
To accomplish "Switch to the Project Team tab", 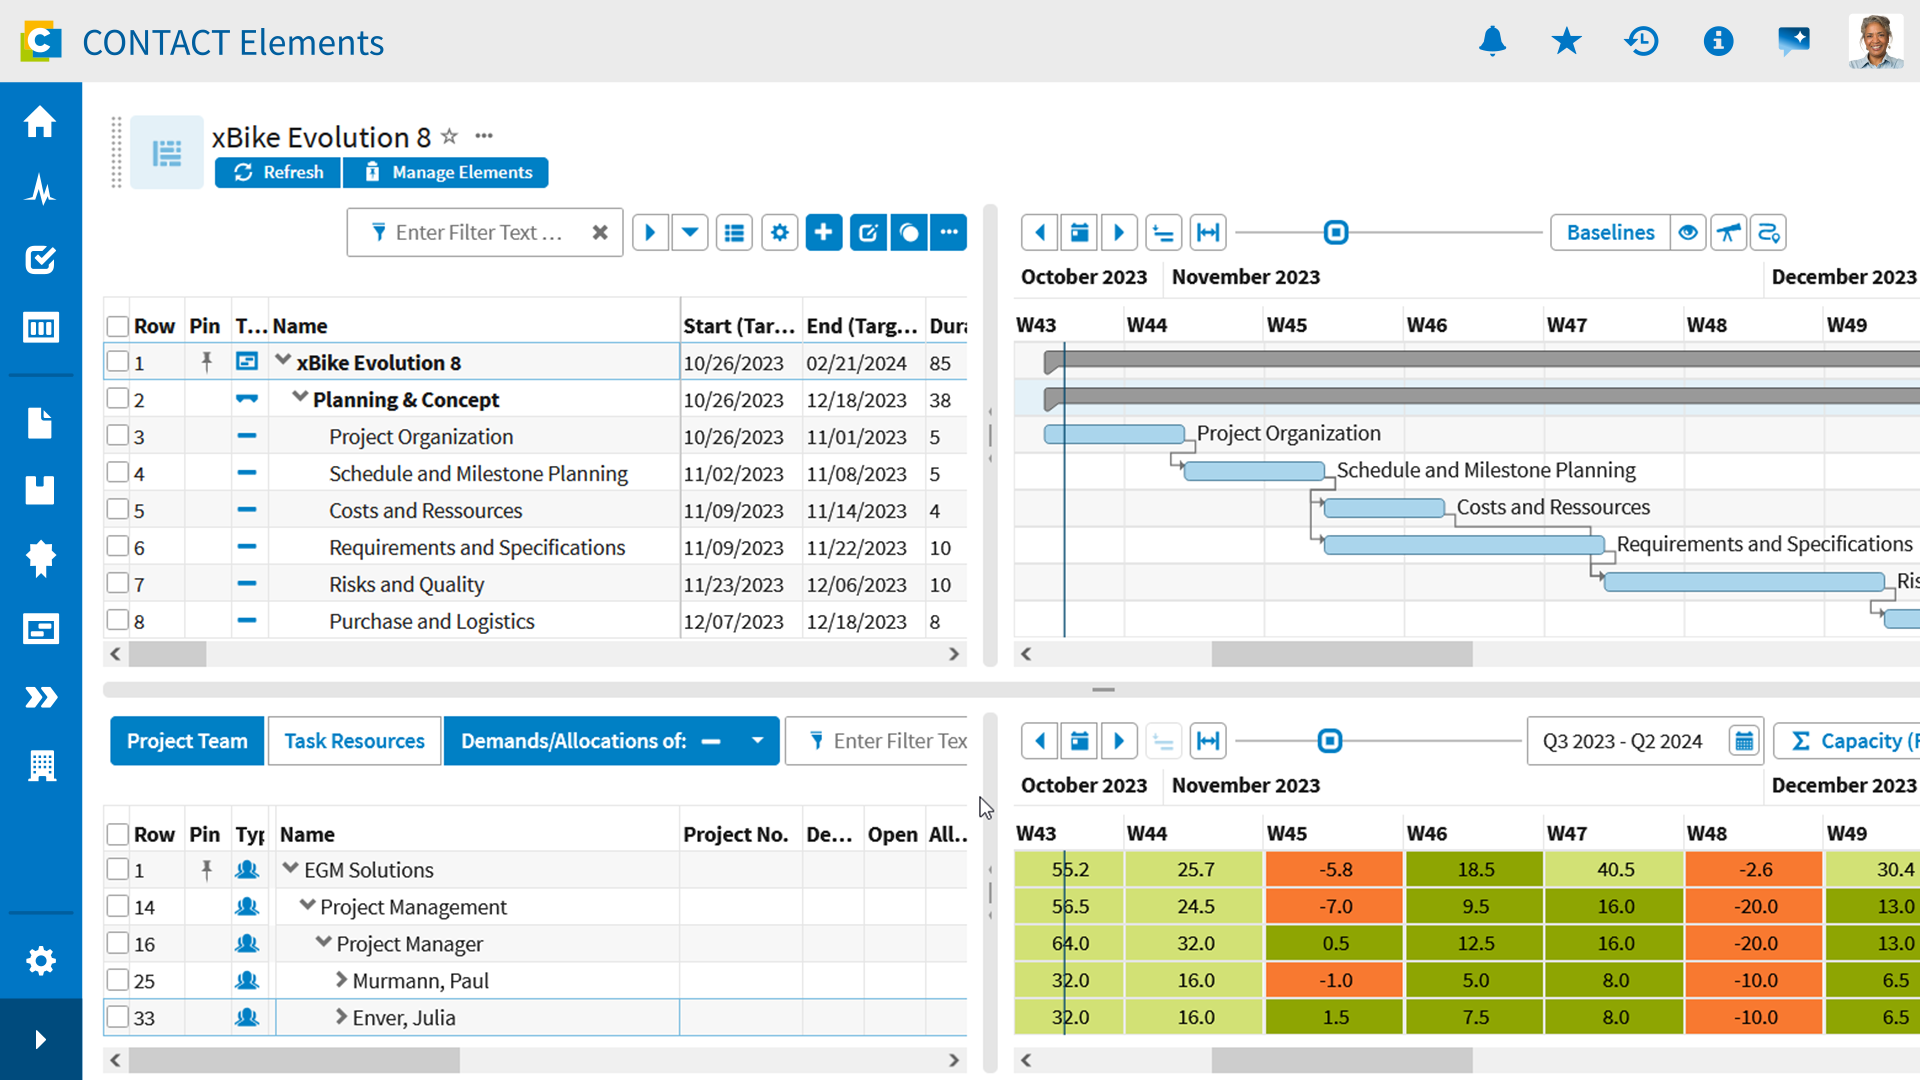I will (187, 741).
